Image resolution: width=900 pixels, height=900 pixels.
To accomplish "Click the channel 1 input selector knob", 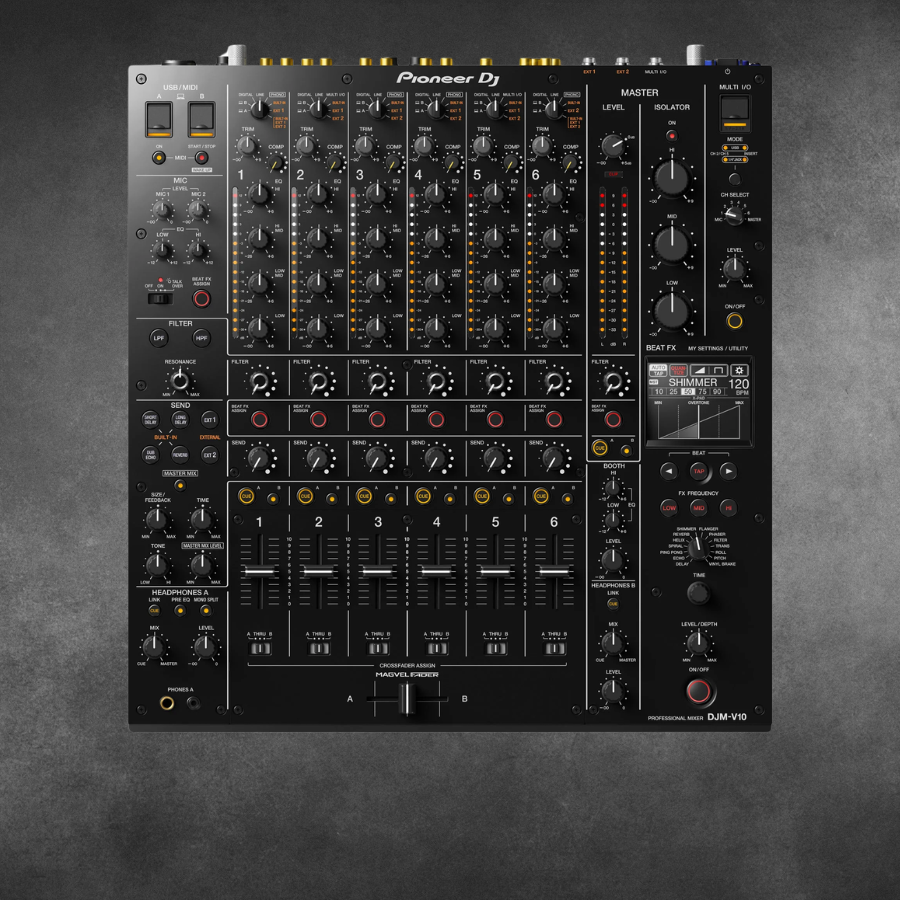I will pyautogui.click(x=259, y=109).
